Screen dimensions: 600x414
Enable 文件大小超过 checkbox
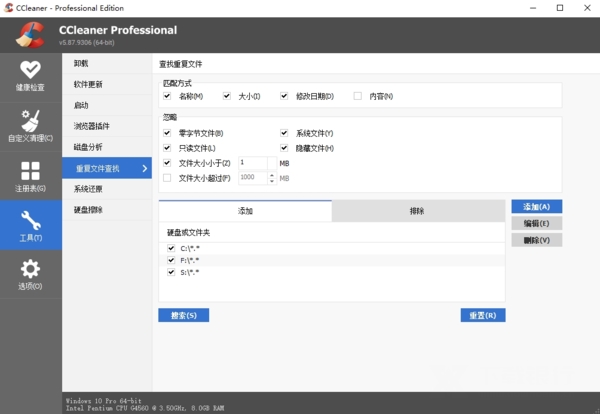[x=167, y=178]
